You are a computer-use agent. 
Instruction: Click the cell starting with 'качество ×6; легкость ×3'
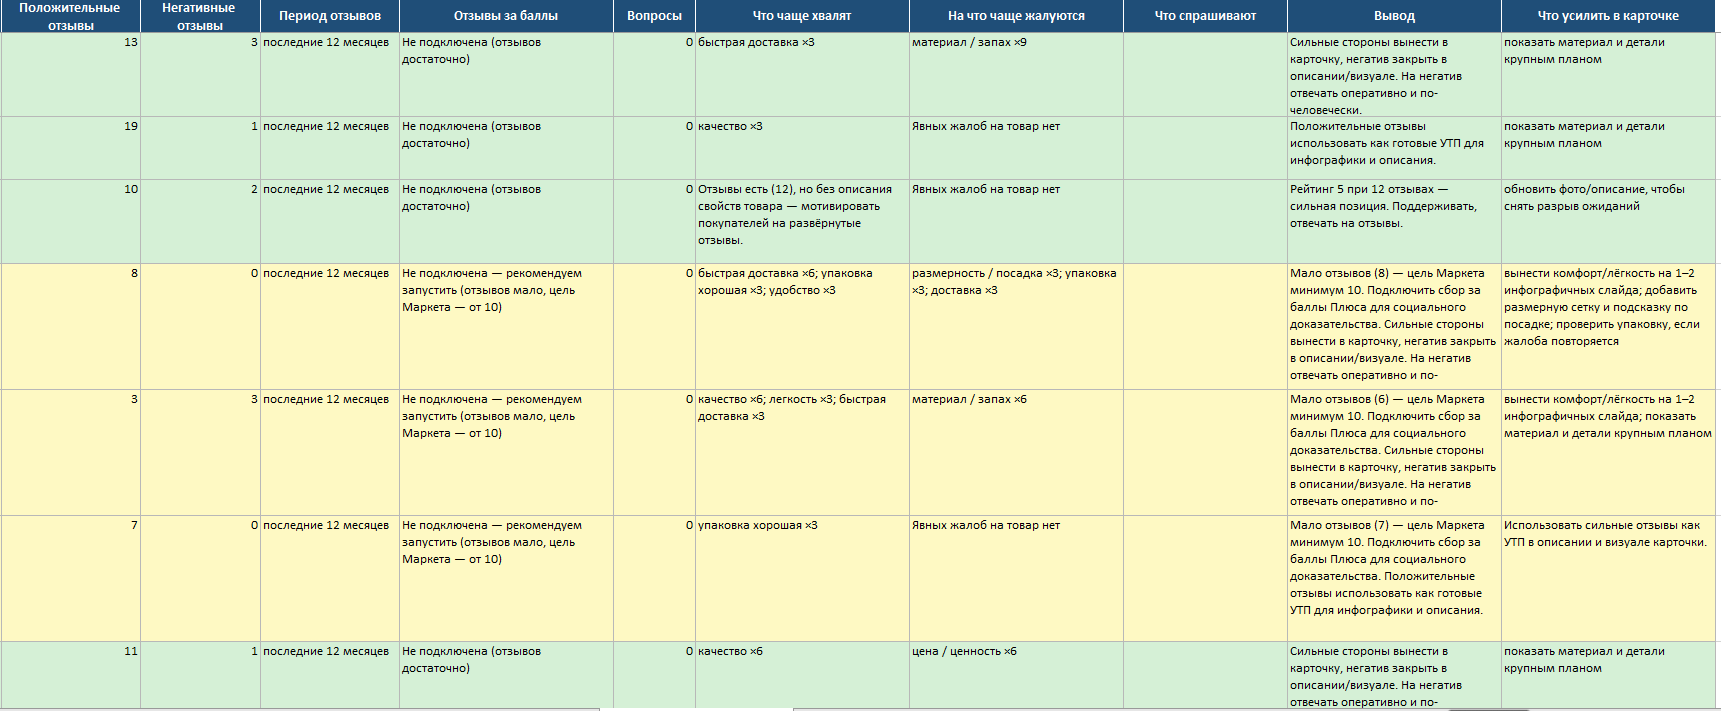802,453
